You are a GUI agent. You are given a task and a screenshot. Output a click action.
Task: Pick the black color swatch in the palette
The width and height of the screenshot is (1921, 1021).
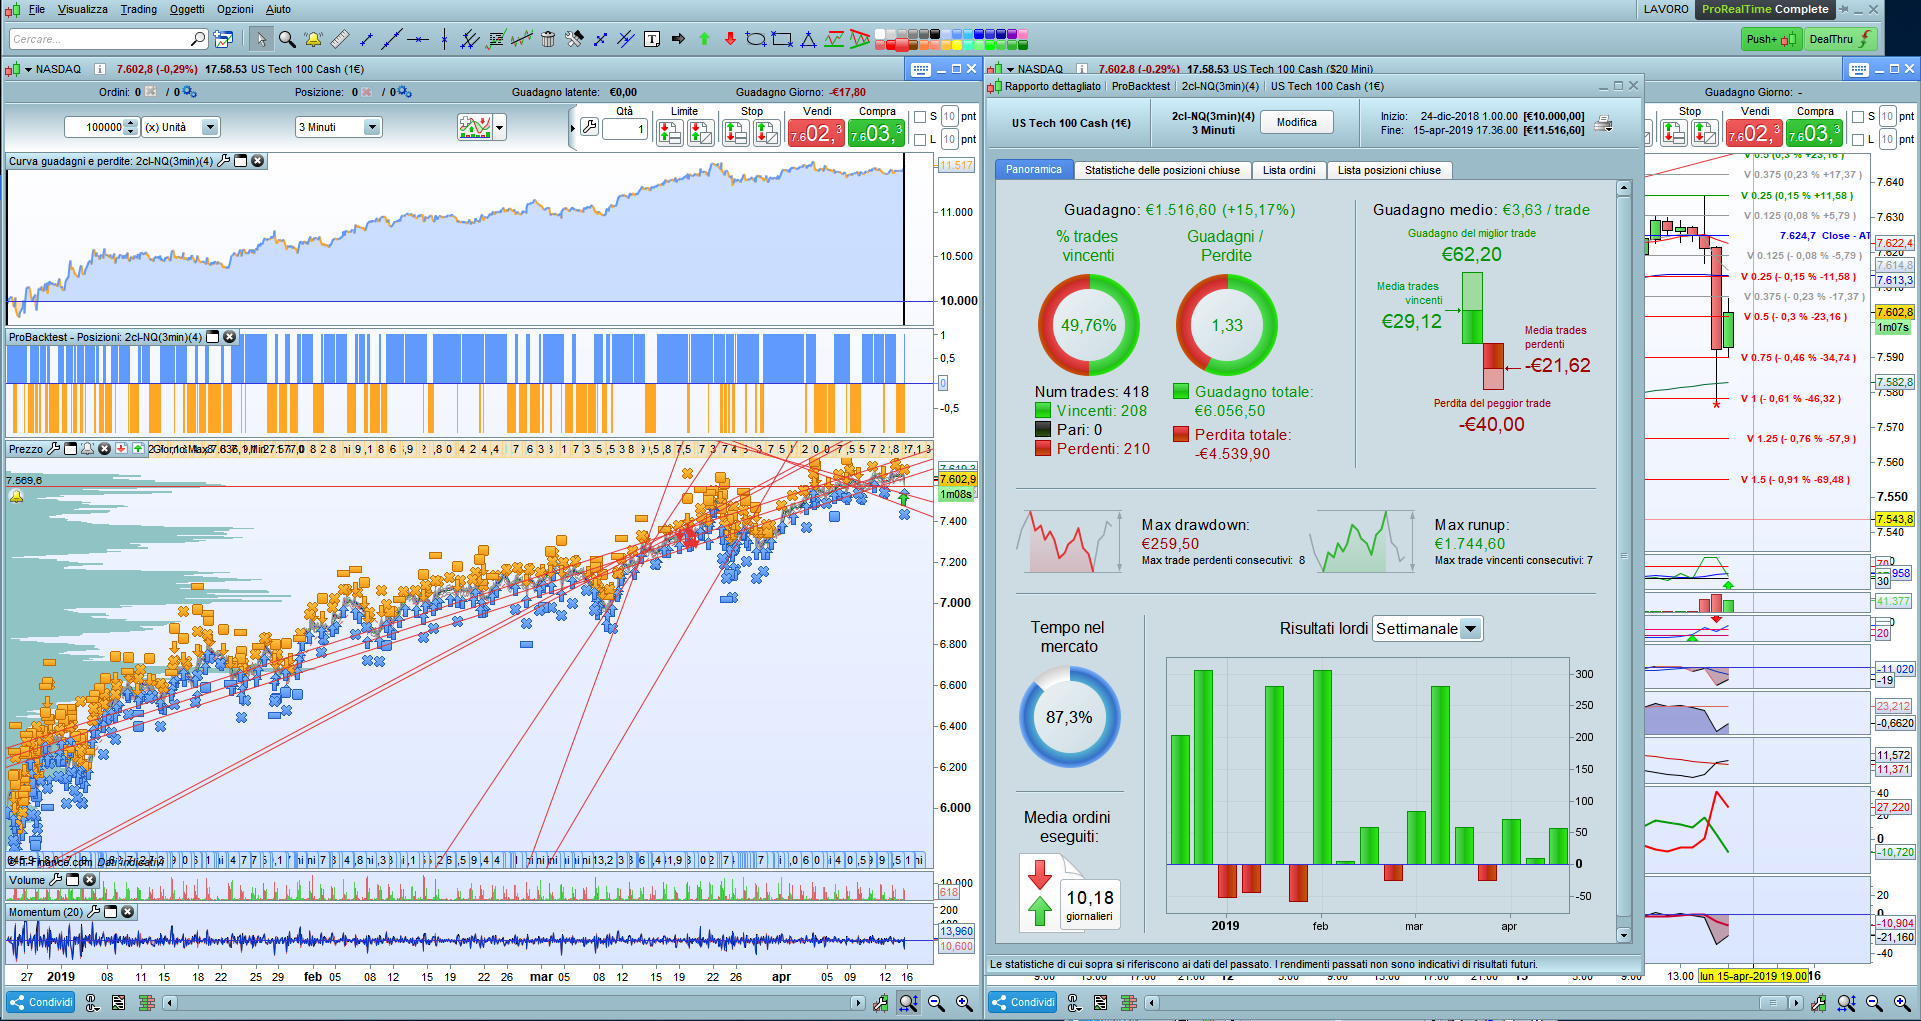935,34
